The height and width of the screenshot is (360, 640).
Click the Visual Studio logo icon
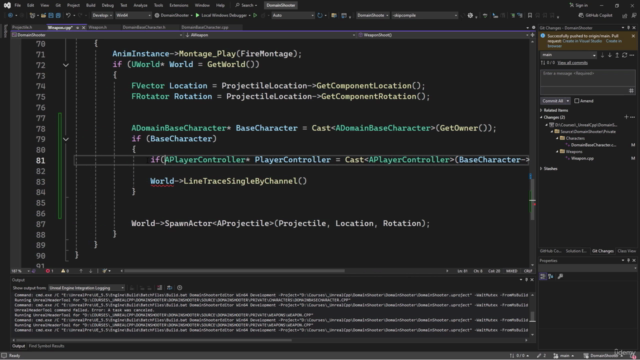click(7, 5)
